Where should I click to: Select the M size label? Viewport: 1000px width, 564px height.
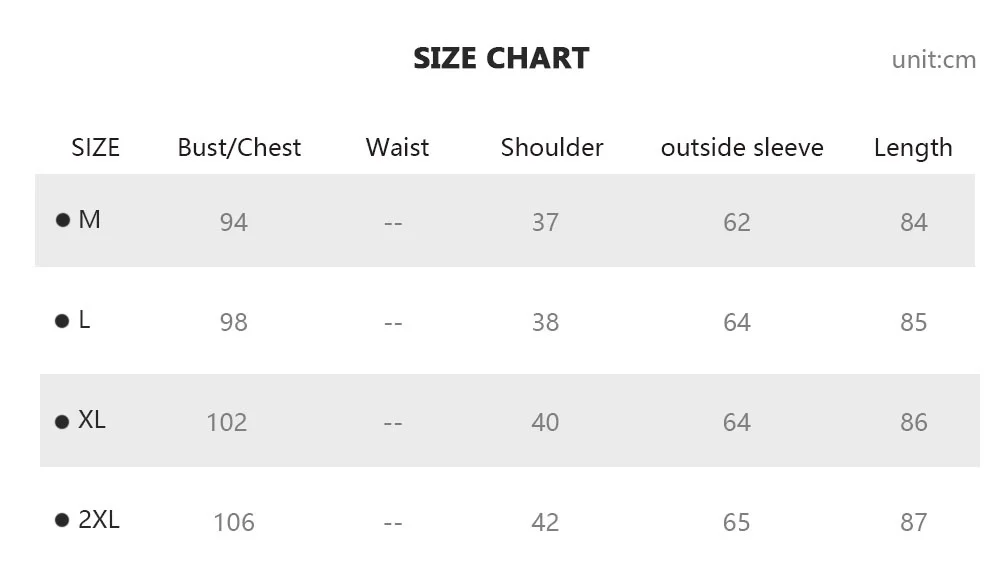click(89, 219)
